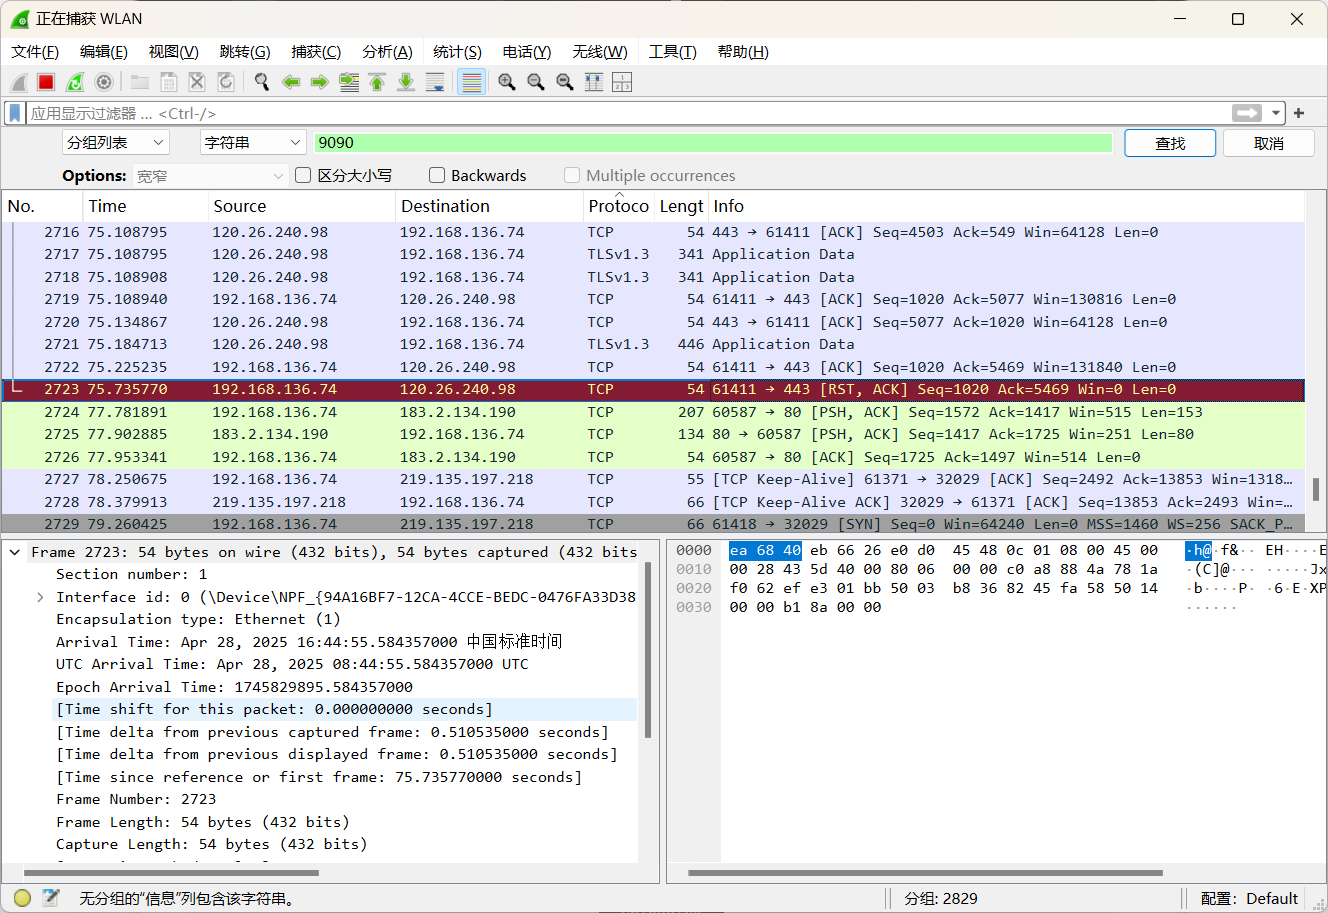Click the search field containing 9090
The height and width of the screenshot is (913, 1328).
click(x=713, y=143)
